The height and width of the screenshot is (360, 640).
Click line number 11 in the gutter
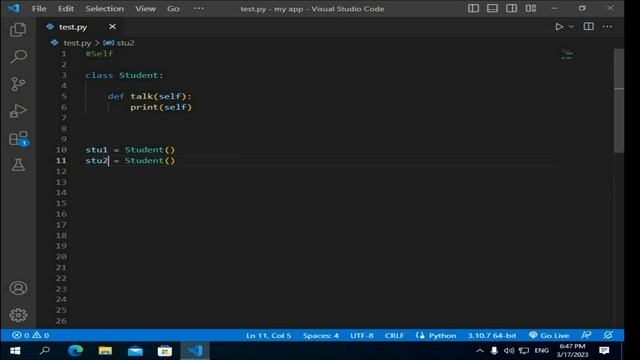[x=61, y=160]
